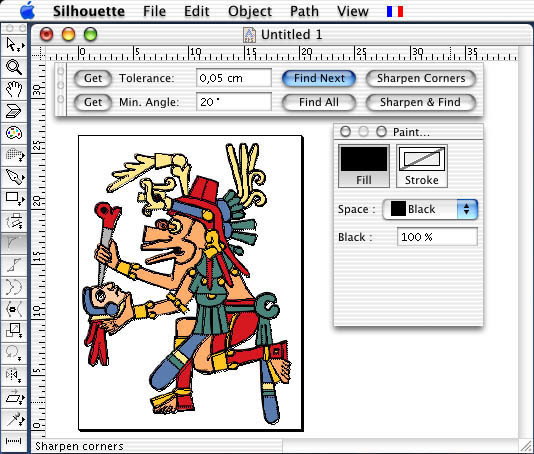The height and width of the screenshot is (454, 534).
Task: Select the magnifying glass zoom tool
Action: point(14,67)
